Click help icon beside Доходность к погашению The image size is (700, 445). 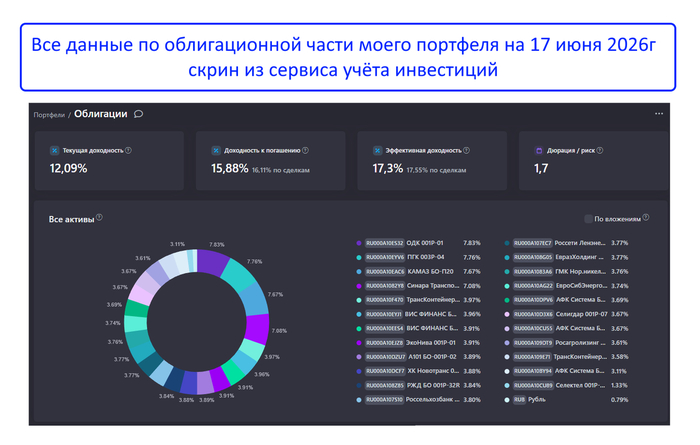(305, 150)
